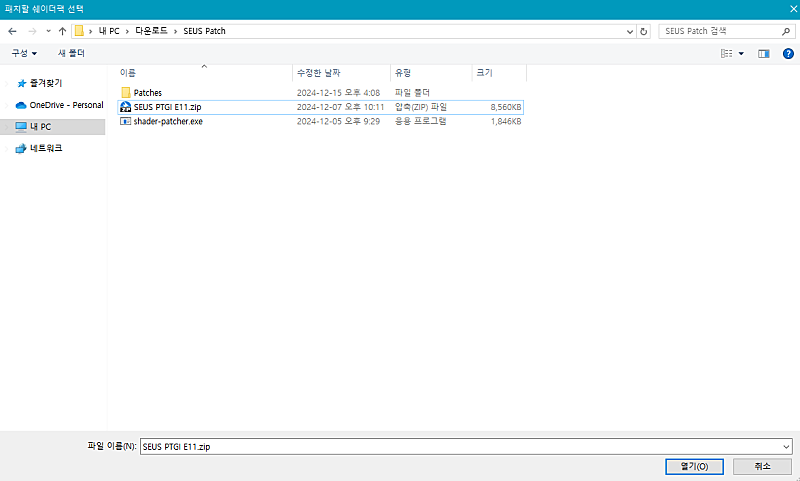Screen dimensions: 800x481
Task: Expand 네트워크 tree node
Action: pyautogui.click(x=7, y=148)
